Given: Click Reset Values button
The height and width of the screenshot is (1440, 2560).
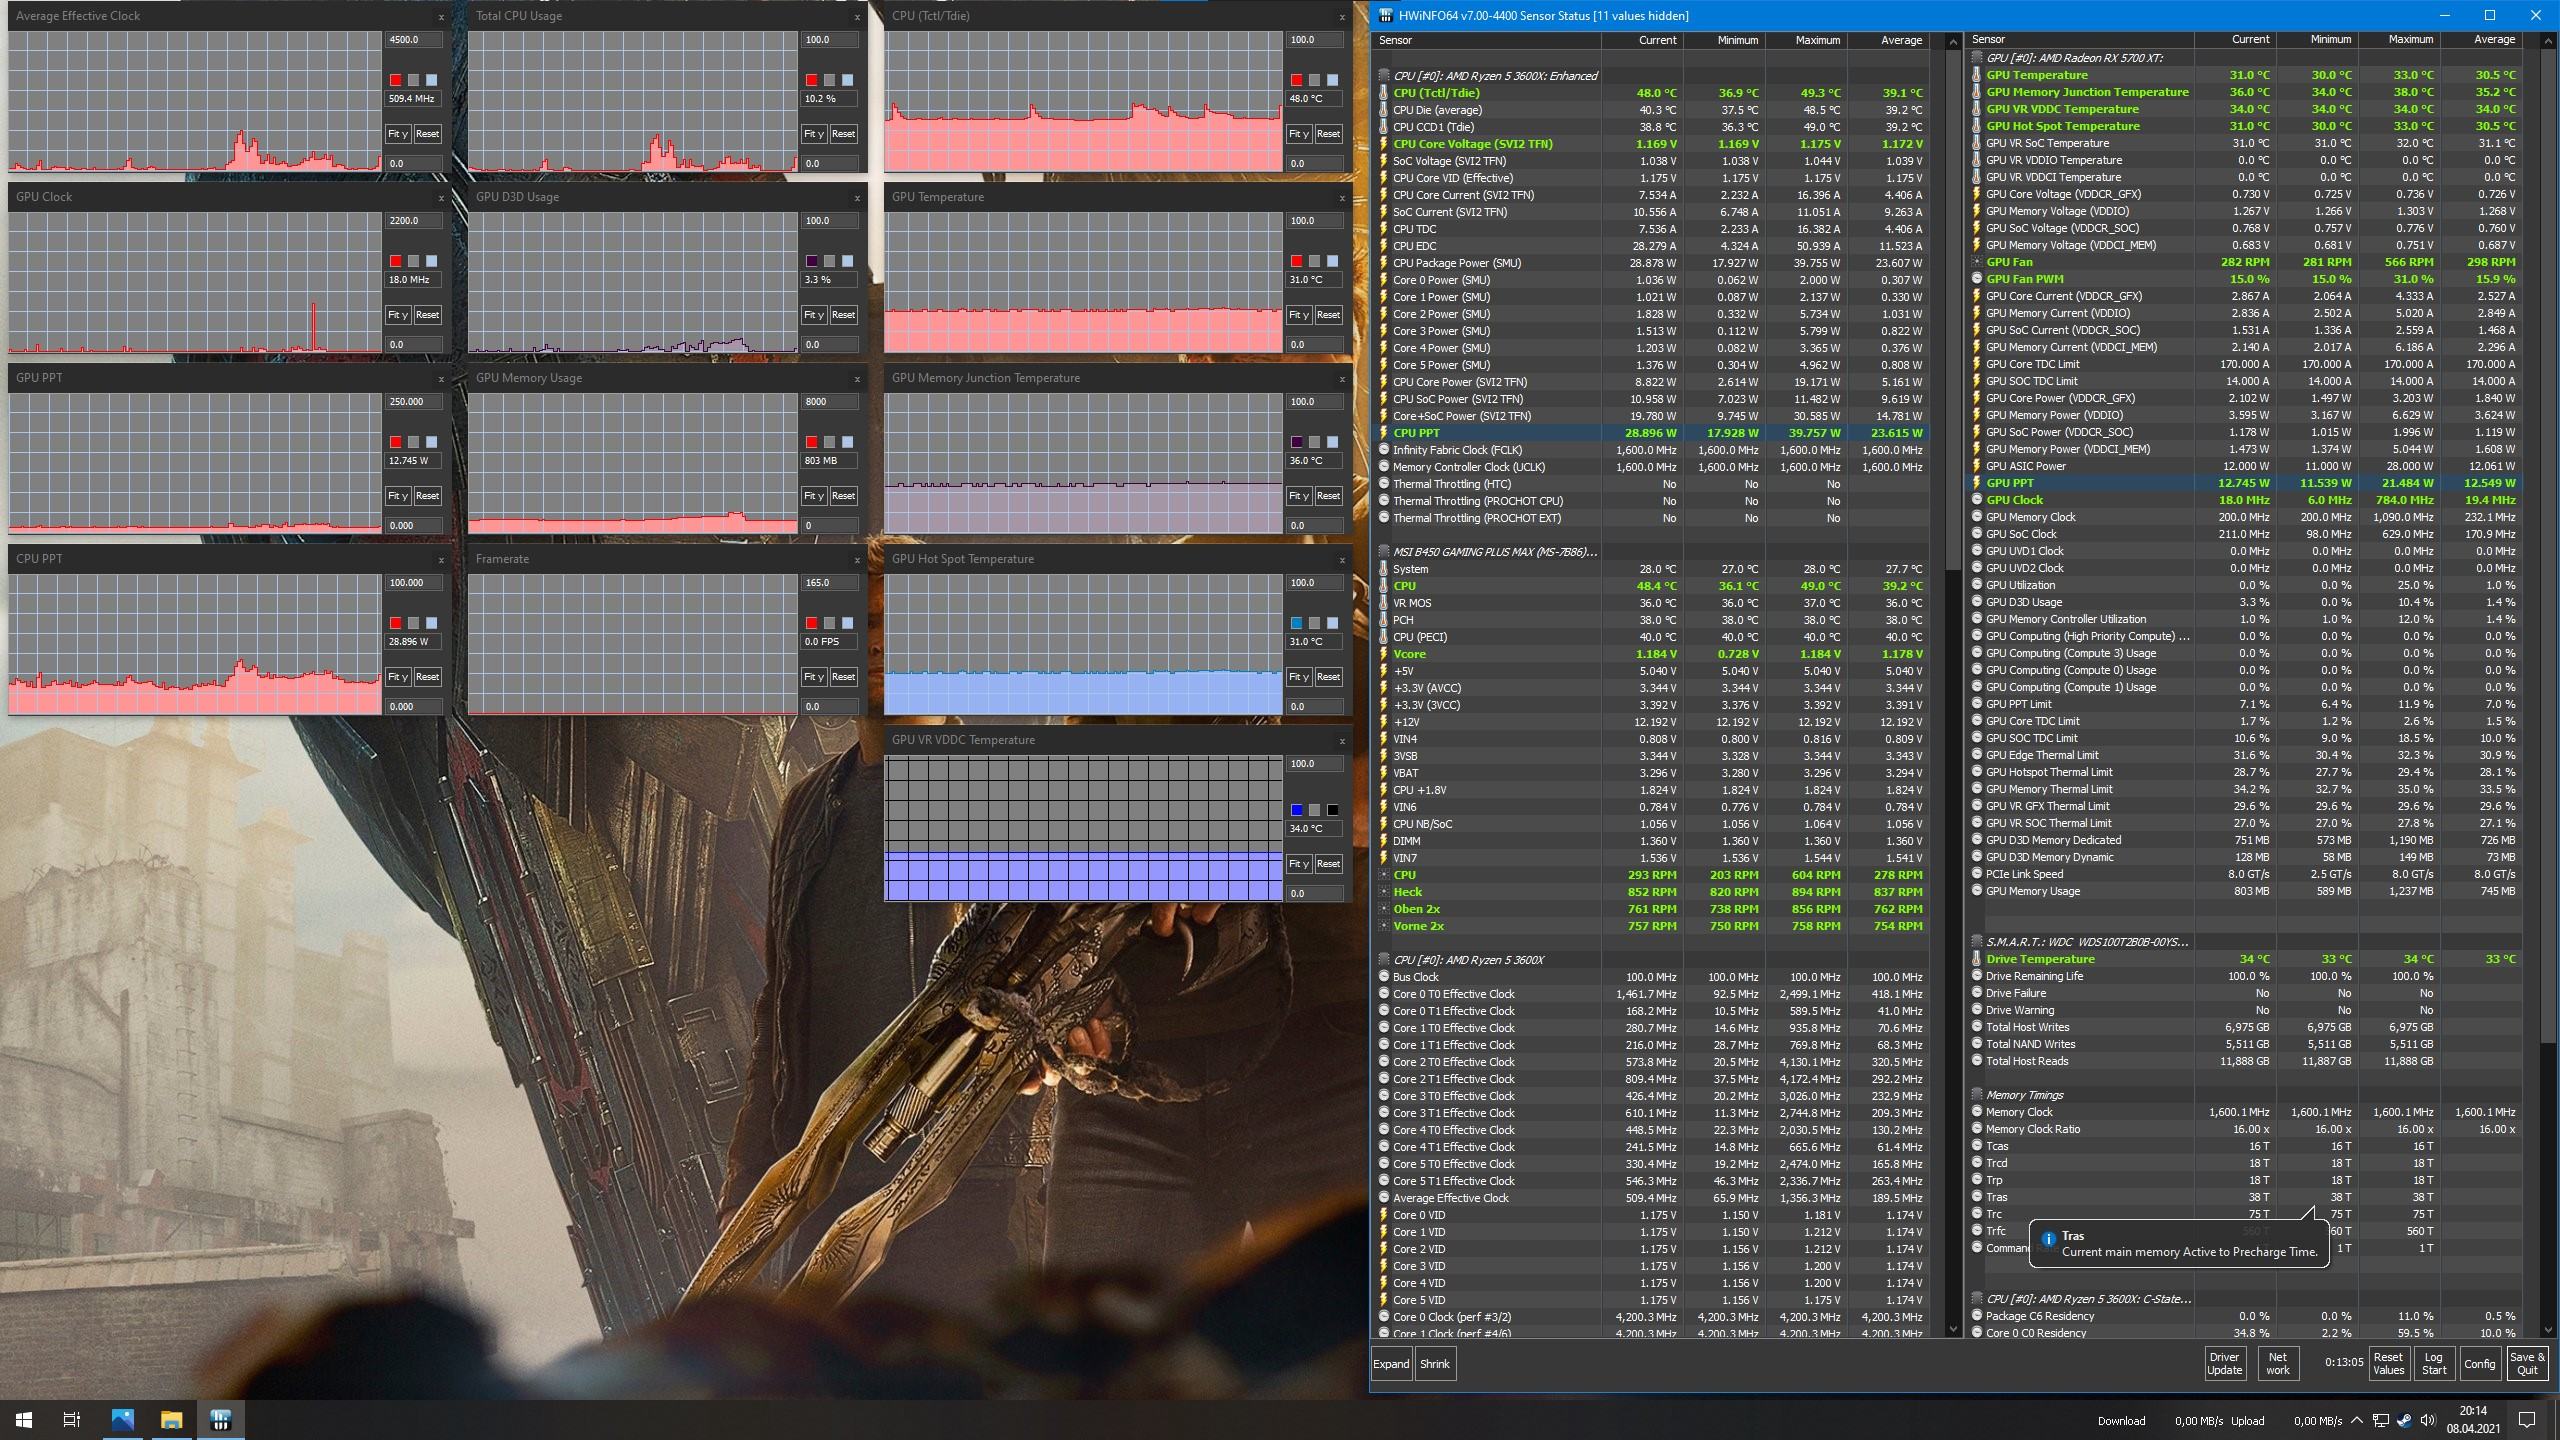Looking at the screenshot, I should 2388,1364.
